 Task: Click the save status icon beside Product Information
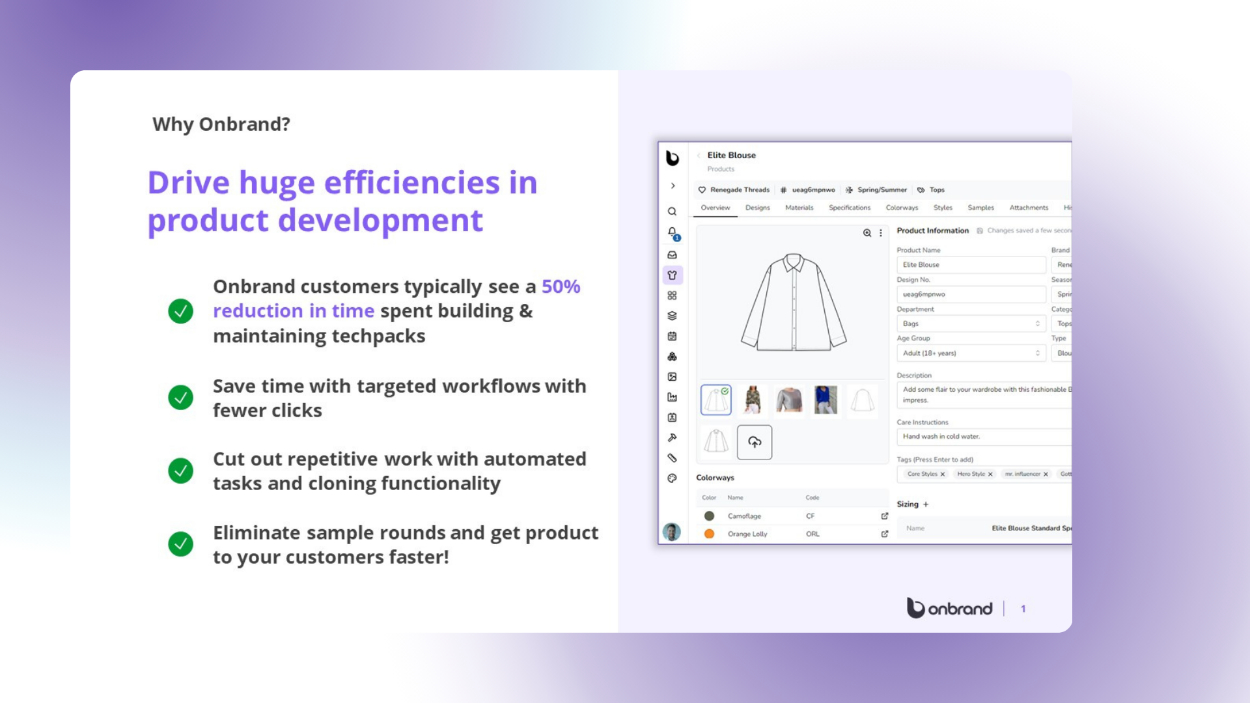(x=980, y=231)
